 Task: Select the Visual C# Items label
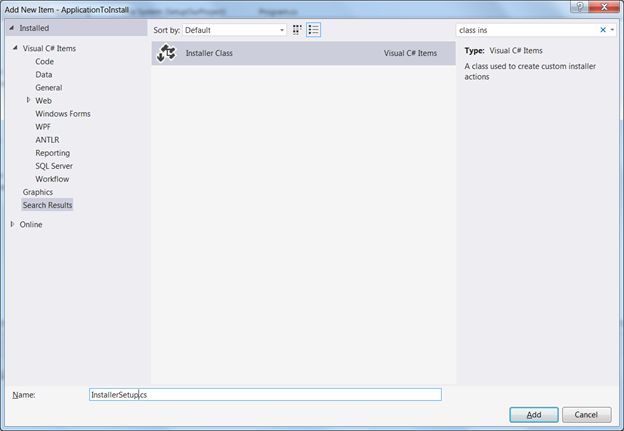[x=49, y=49]
